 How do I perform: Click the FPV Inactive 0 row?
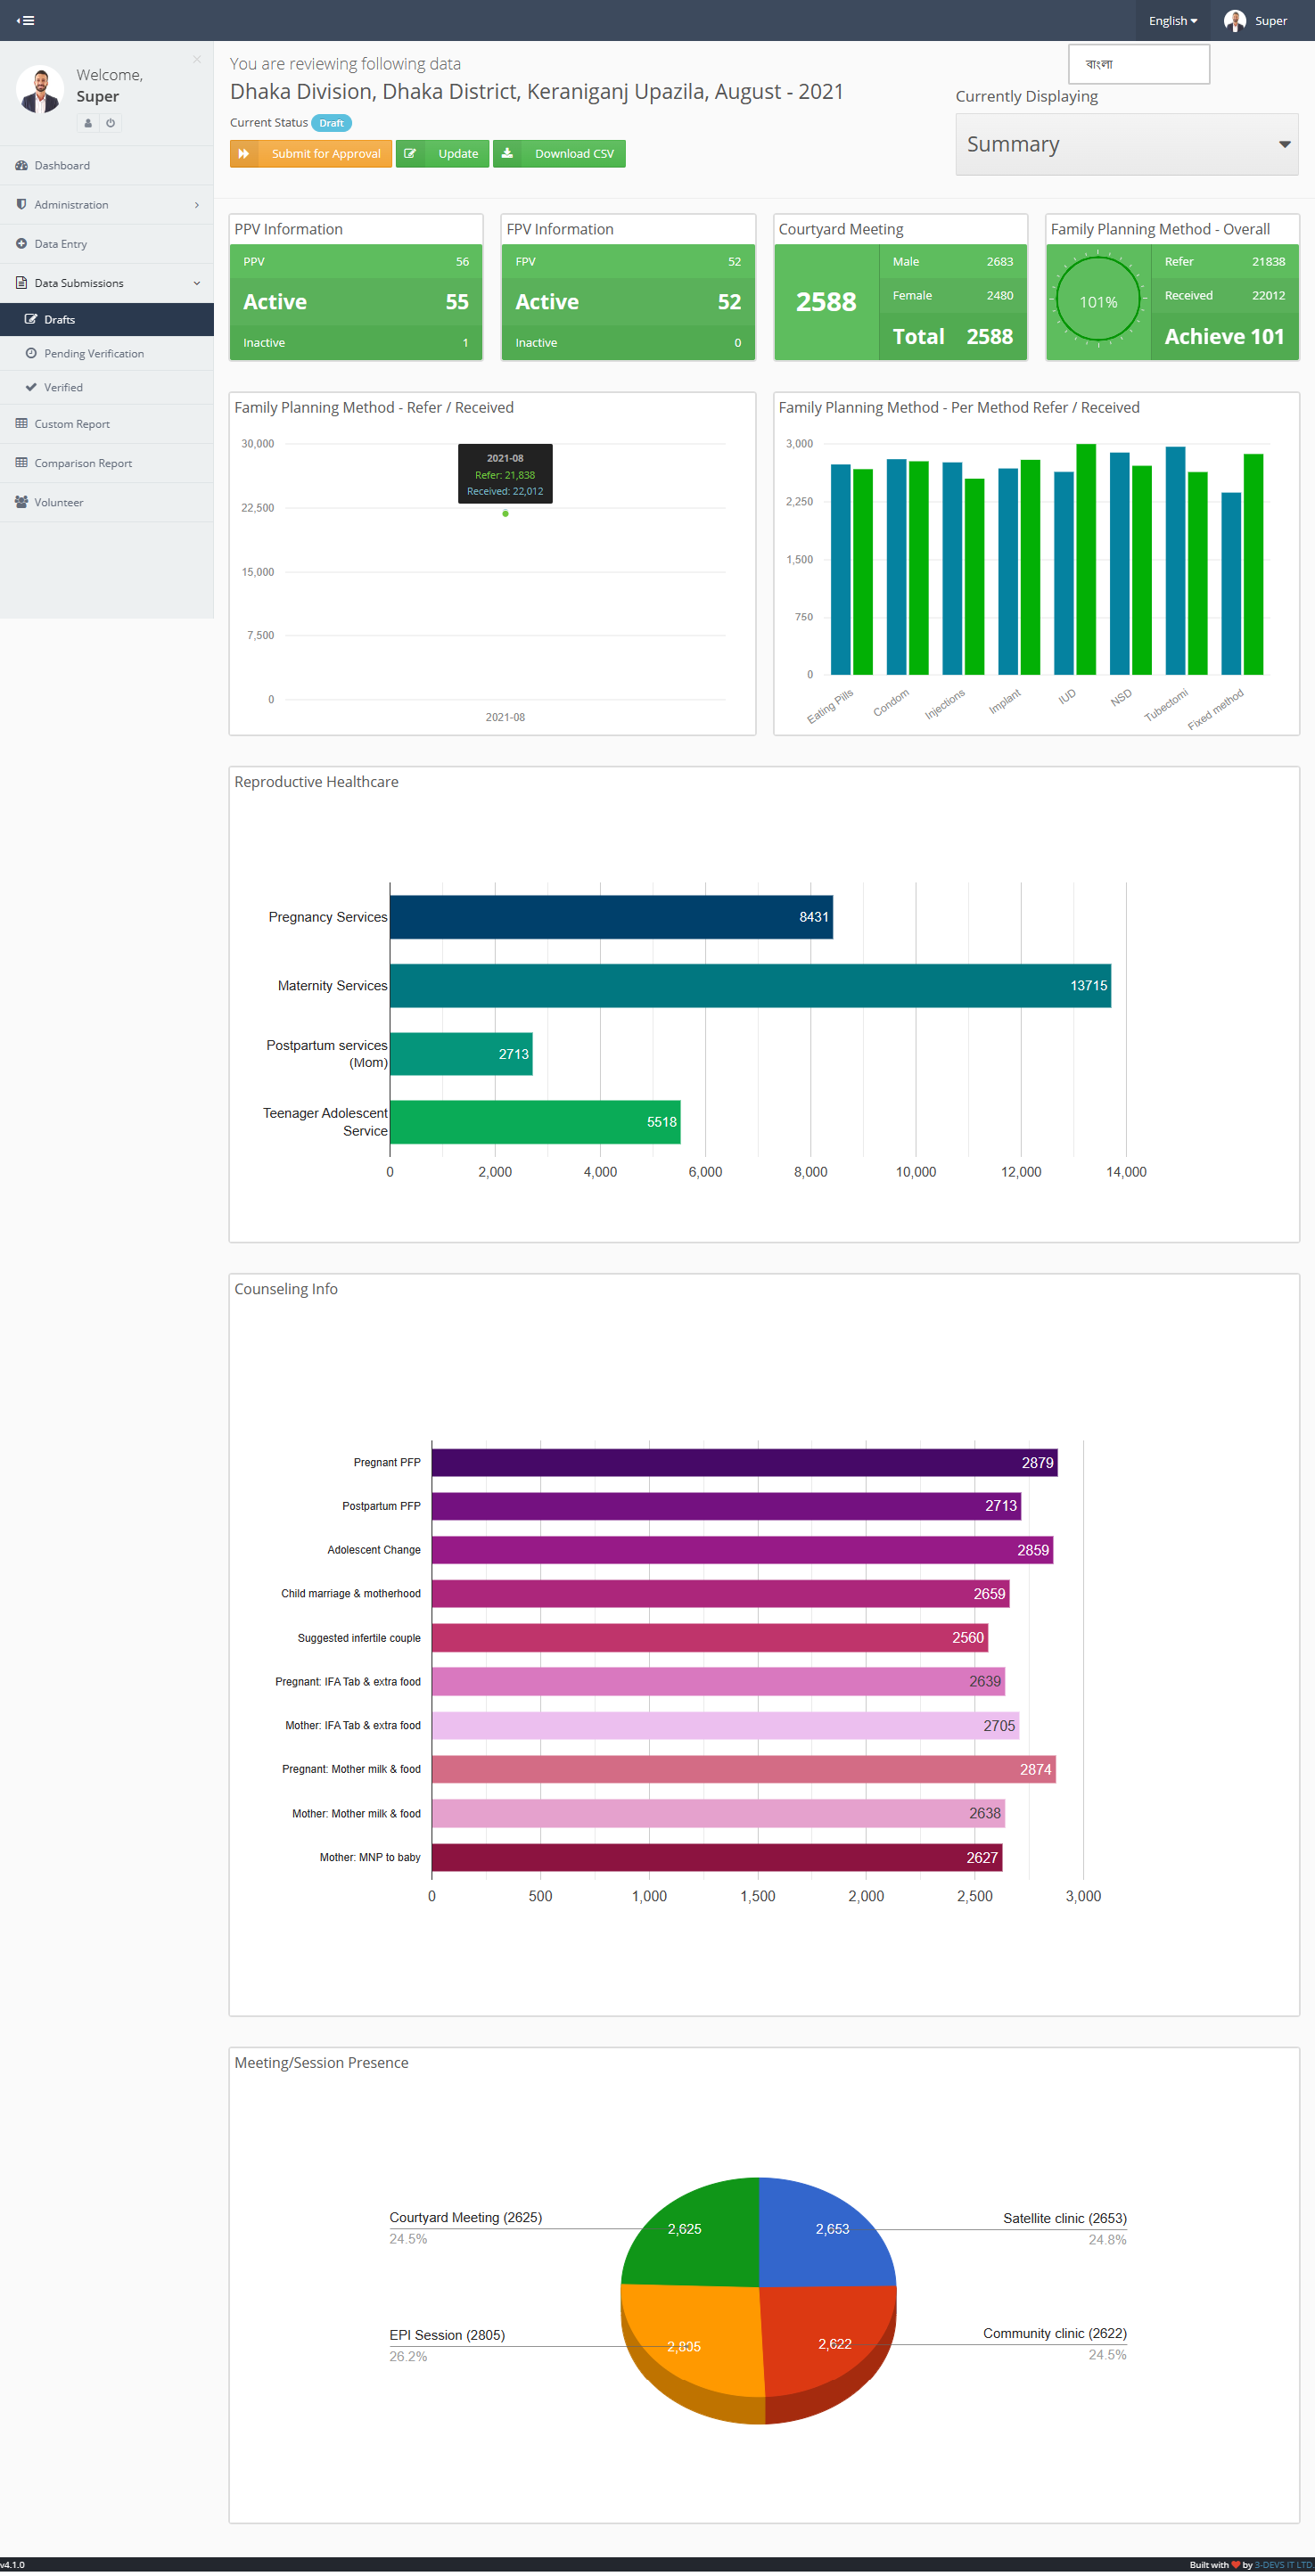coord(628,342)
